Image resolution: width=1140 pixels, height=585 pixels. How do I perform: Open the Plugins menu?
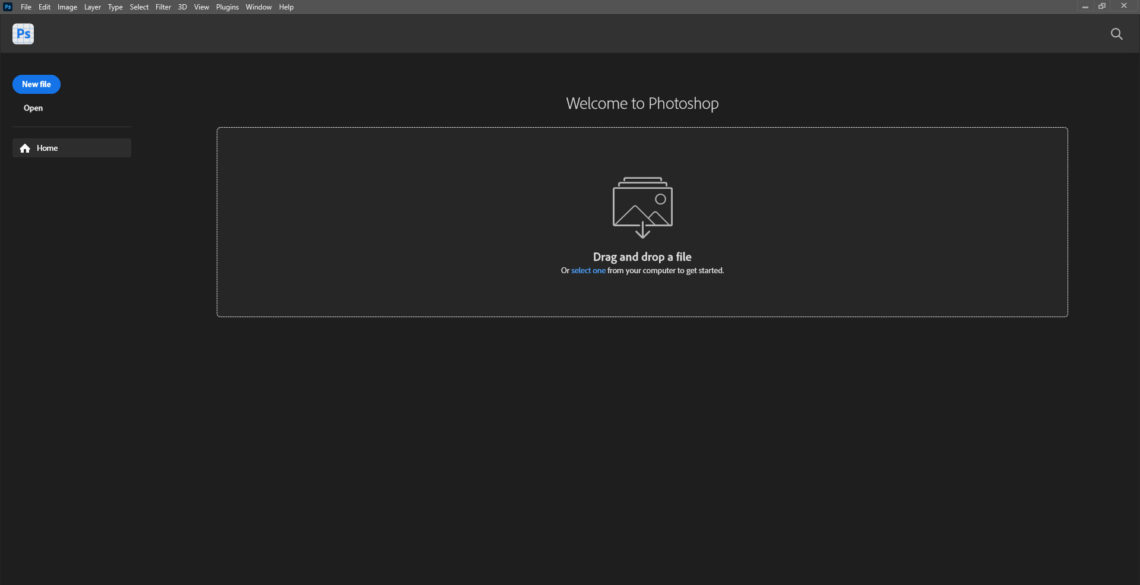pyautogui.click(x=227, y=6)
